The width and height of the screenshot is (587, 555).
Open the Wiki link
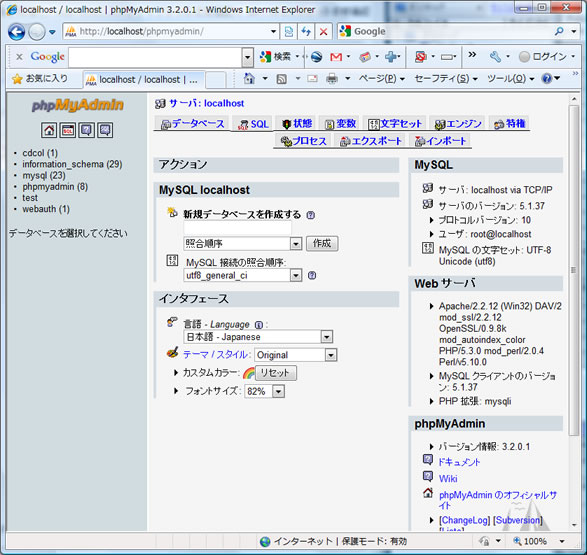448,479
